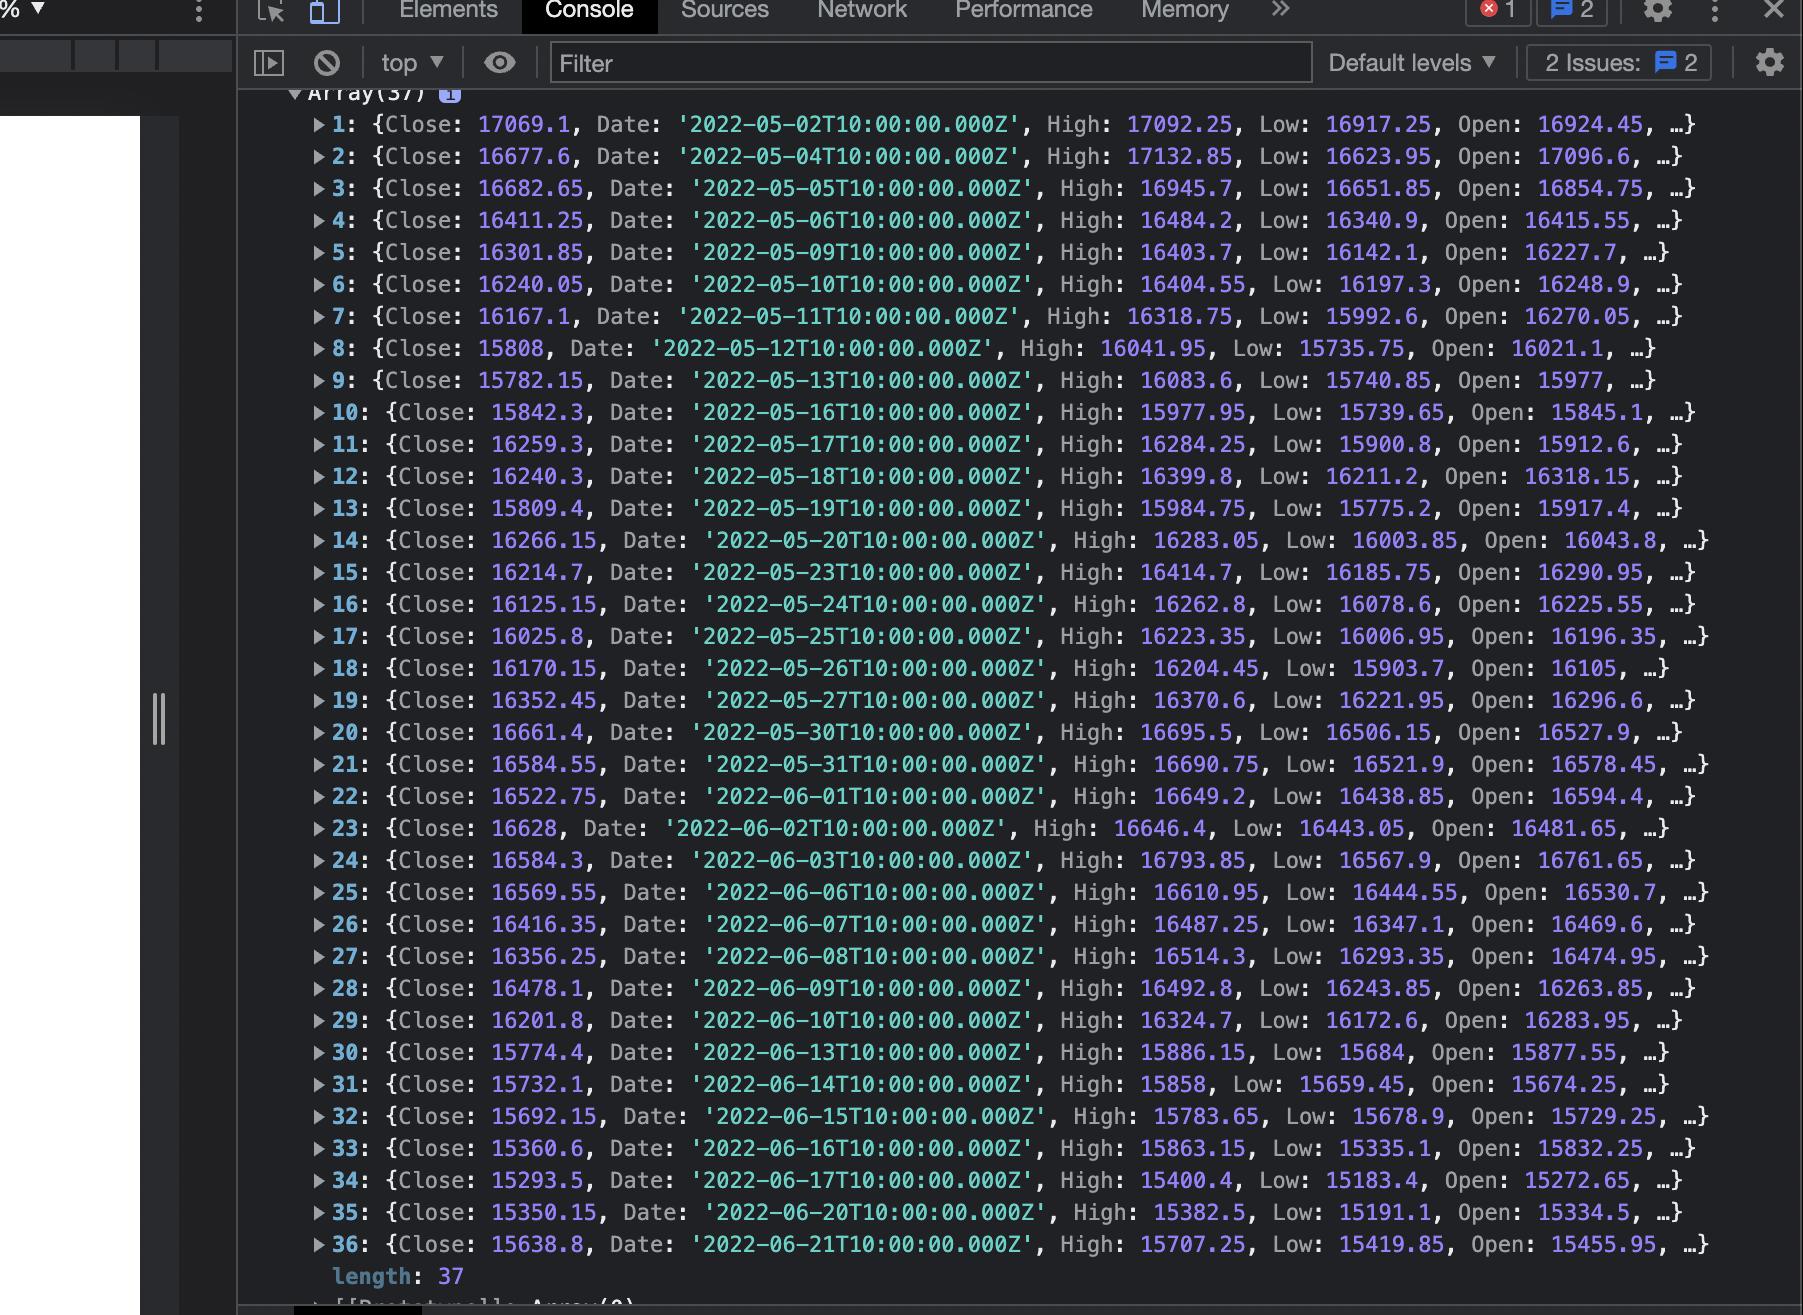Click the blue message count badge
The height and width of the screenshot is (1315, 1803).
(1571, 10)
